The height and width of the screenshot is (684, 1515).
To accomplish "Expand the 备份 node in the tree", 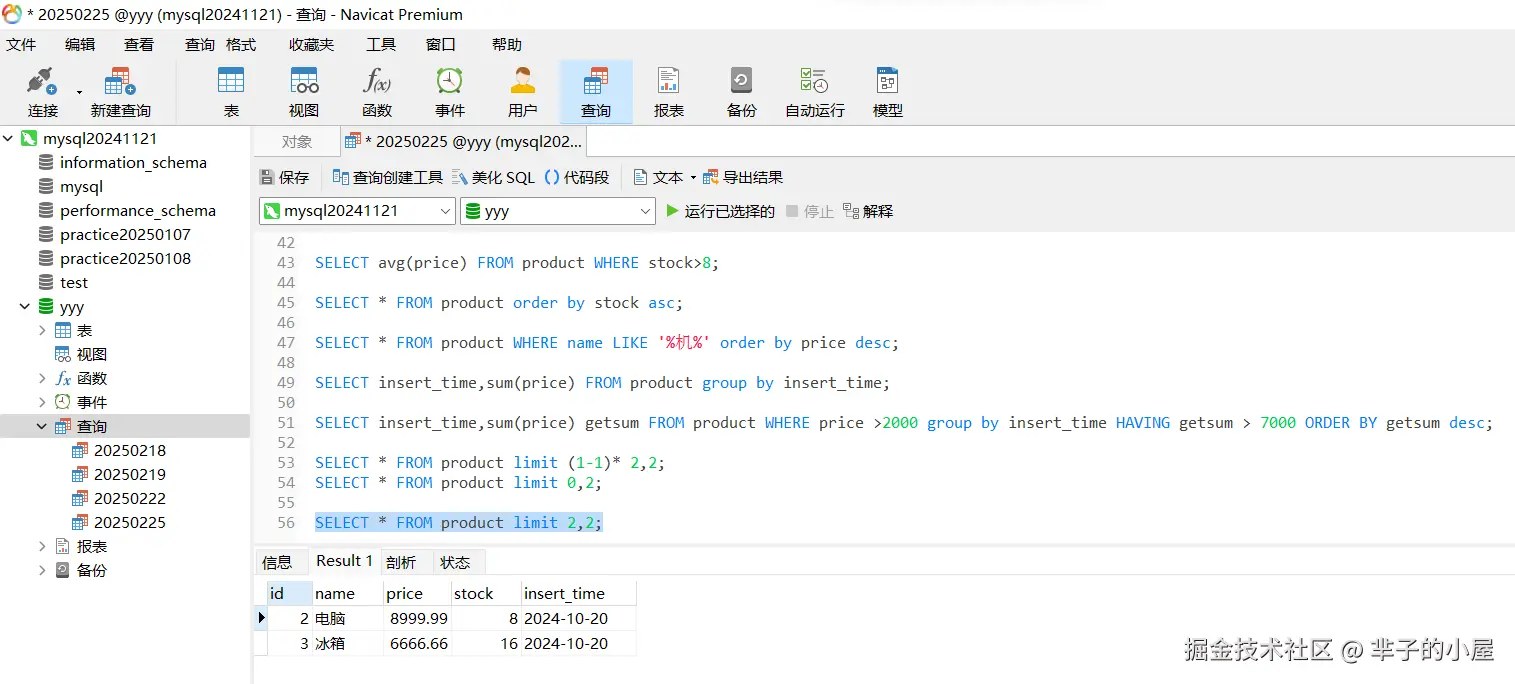I will tap(42, 570).
